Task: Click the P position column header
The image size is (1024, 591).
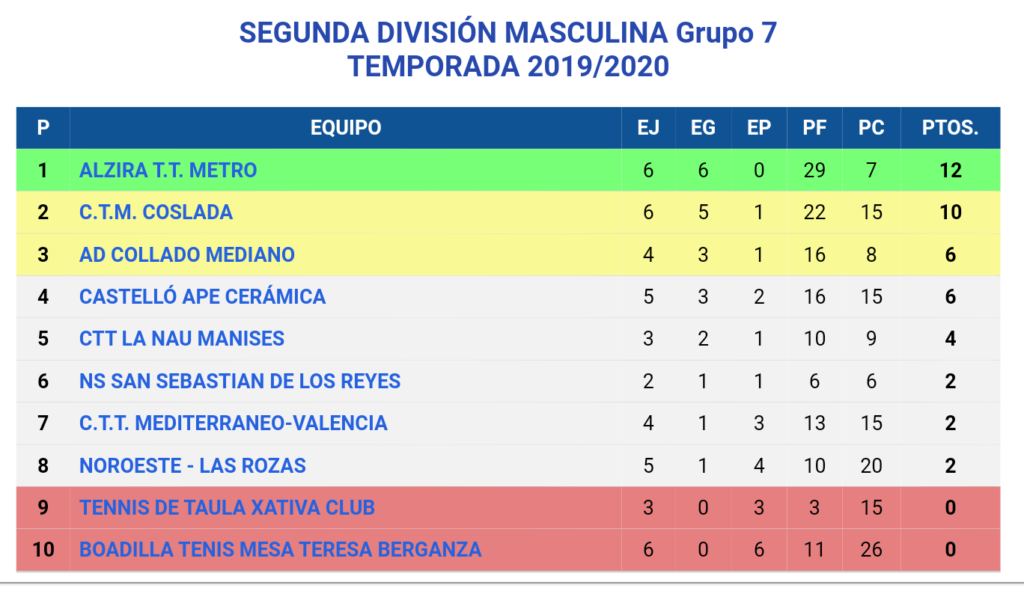Action: click(x=43, y=127)
